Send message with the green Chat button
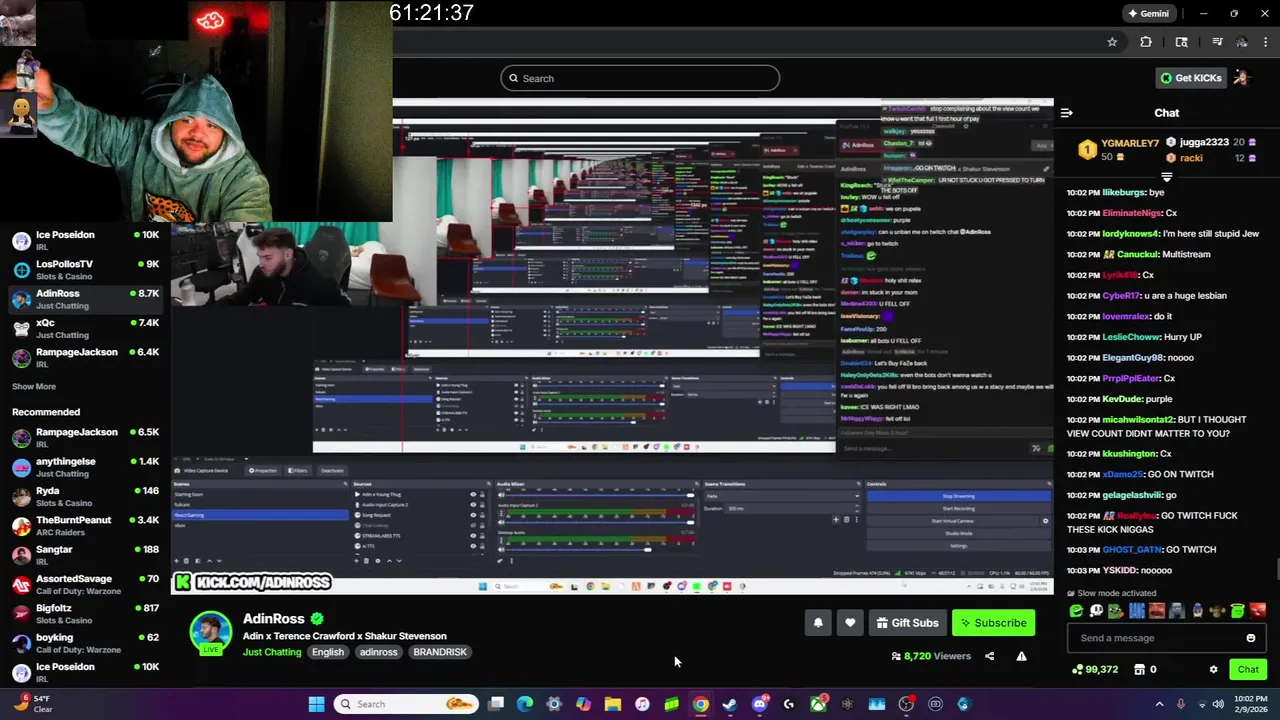 [x=1248, y=669]
